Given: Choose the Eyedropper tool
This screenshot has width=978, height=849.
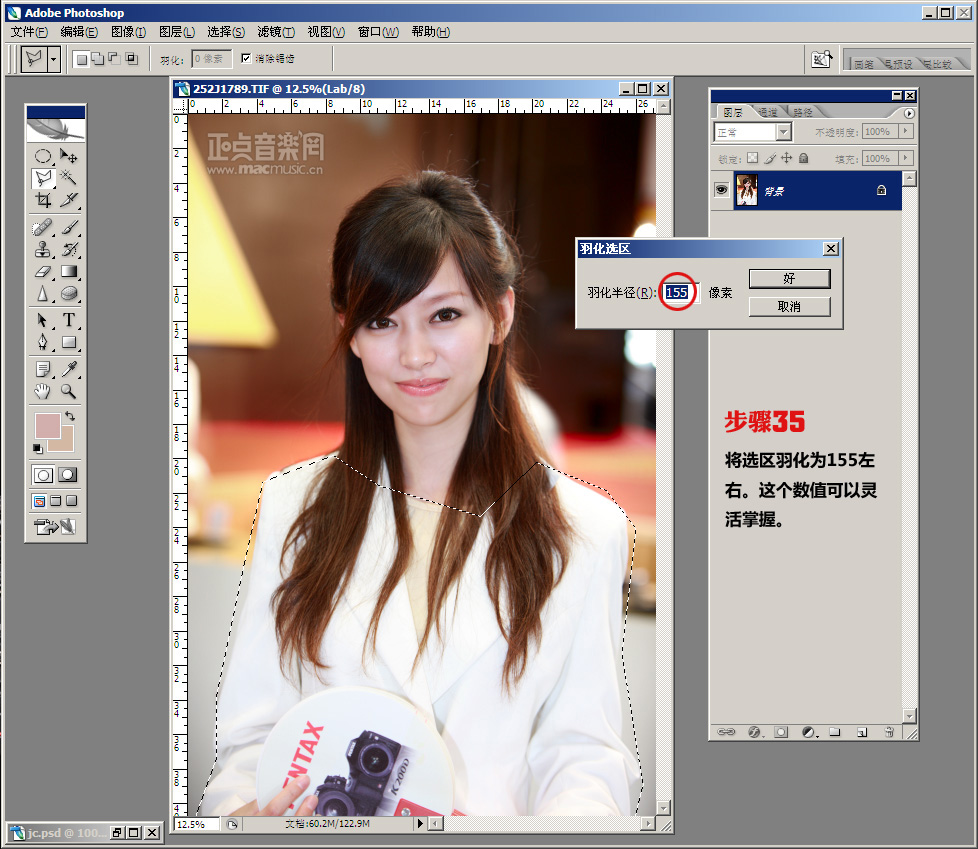Looking at the screenshot, I should [69, 369].
